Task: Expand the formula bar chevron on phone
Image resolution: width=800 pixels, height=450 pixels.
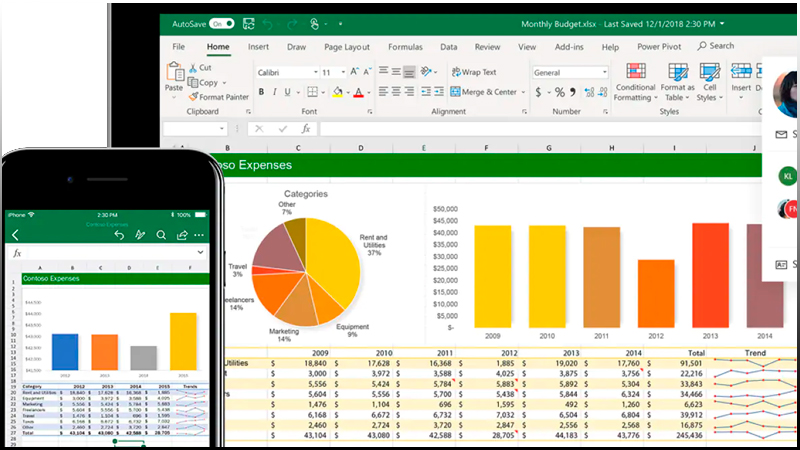Action: point(199,254)
